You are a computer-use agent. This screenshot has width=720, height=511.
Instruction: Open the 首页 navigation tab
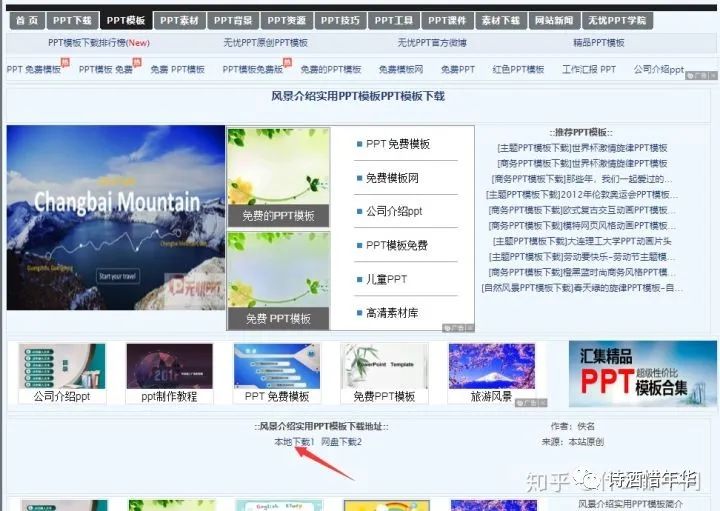pyautogui.click(x=27, y=20)
